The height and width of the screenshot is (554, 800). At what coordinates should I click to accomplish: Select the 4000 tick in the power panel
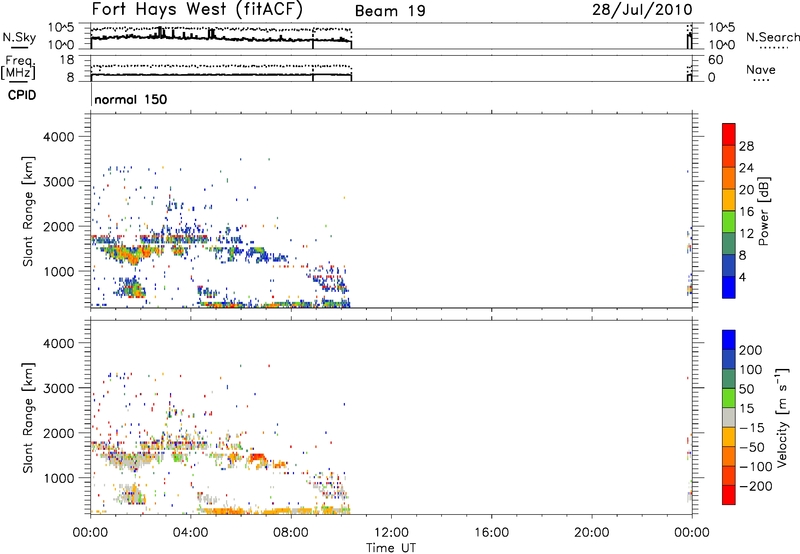pyautogui.click(x=58, y=137)
